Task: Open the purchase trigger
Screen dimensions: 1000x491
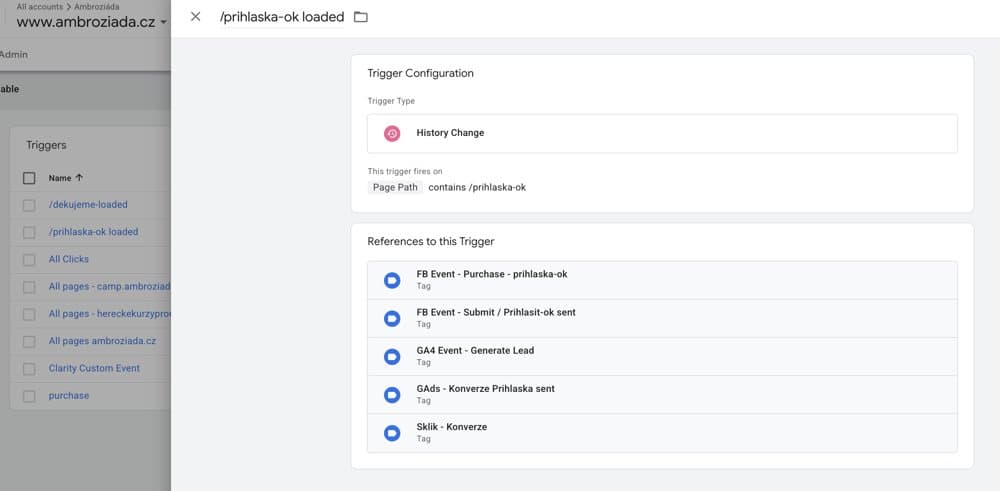Action: [x=69, y=396]
